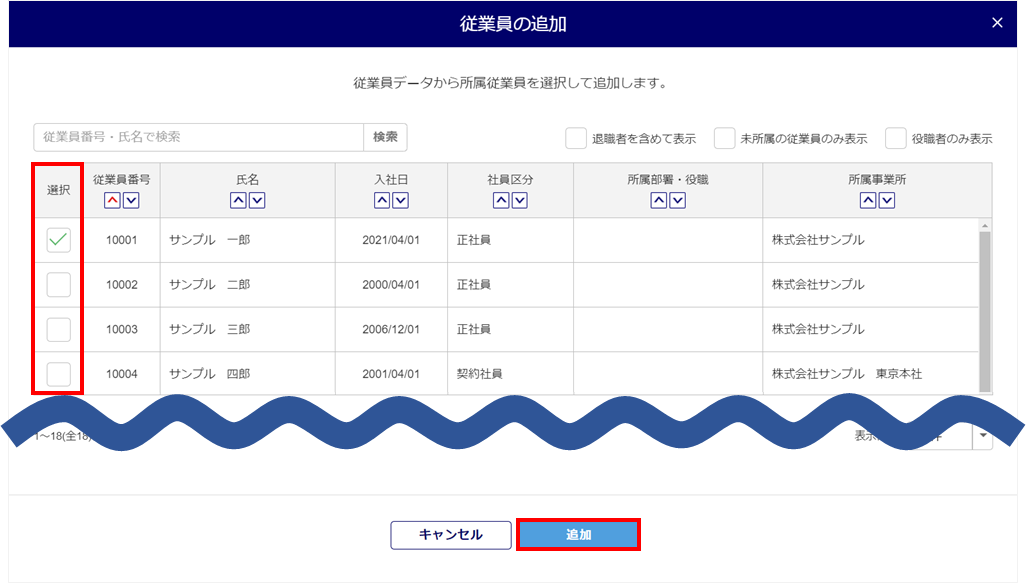Viewport: 1026px width, 583px height.
Task: Sort 氏名 column ascending
Action: pos(238,201)
